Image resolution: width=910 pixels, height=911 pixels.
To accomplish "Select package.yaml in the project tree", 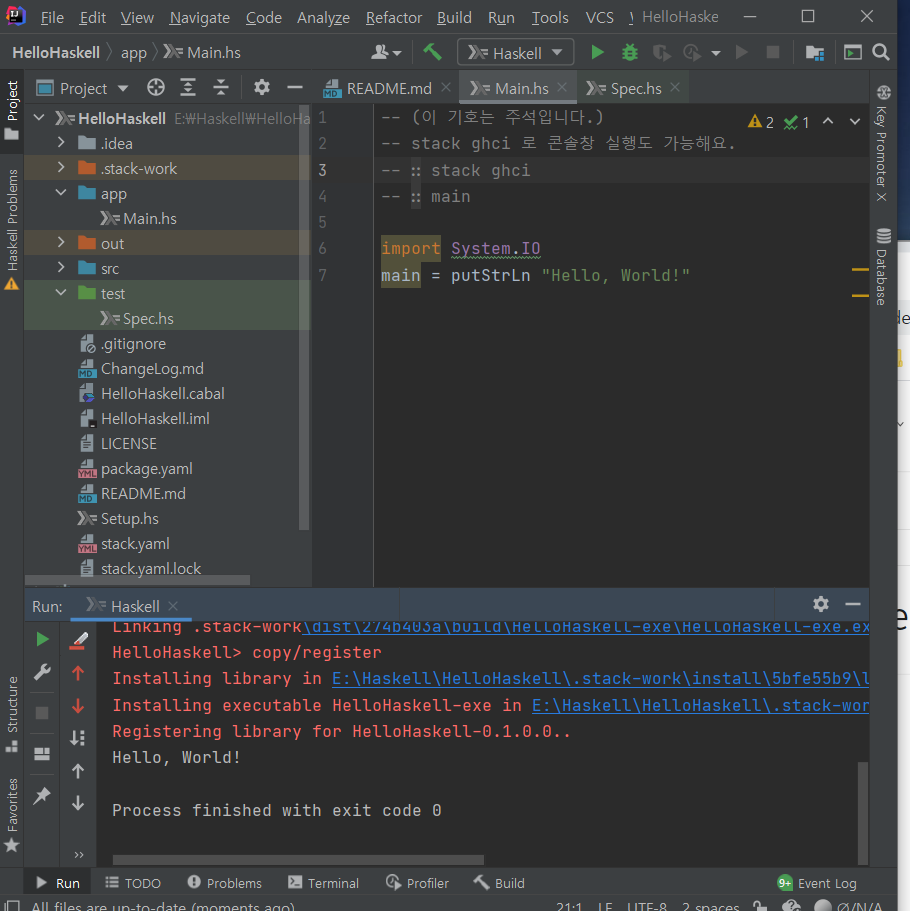I will point(146,468).
